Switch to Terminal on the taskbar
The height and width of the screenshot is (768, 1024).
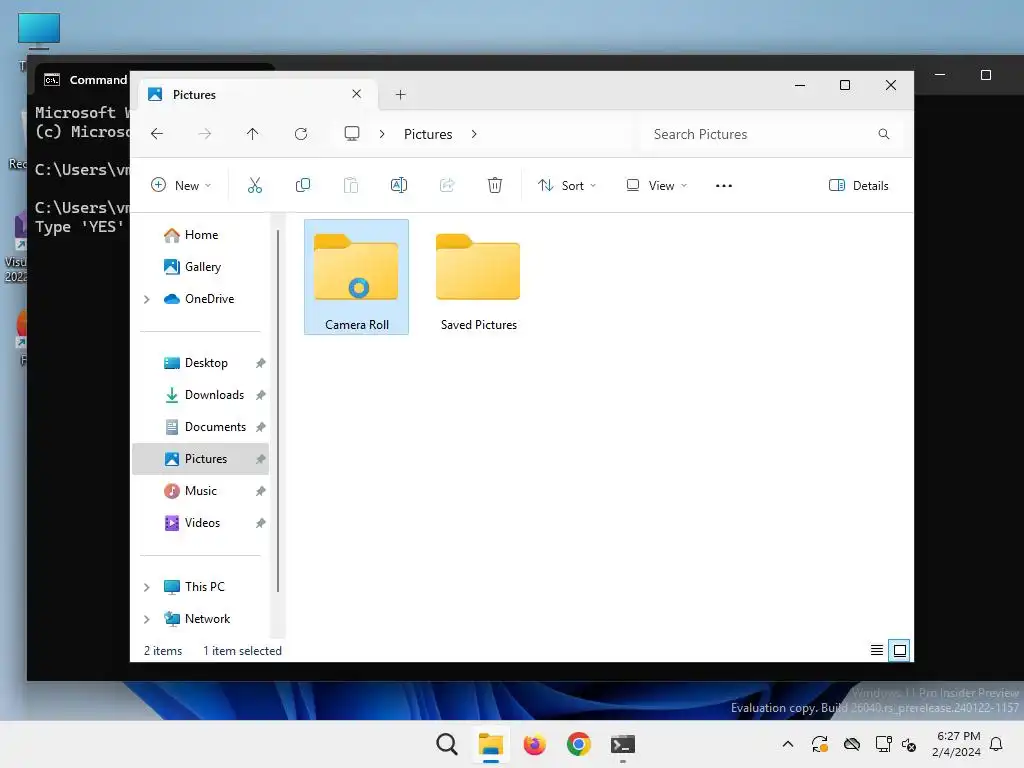click(x=622, y=744)
